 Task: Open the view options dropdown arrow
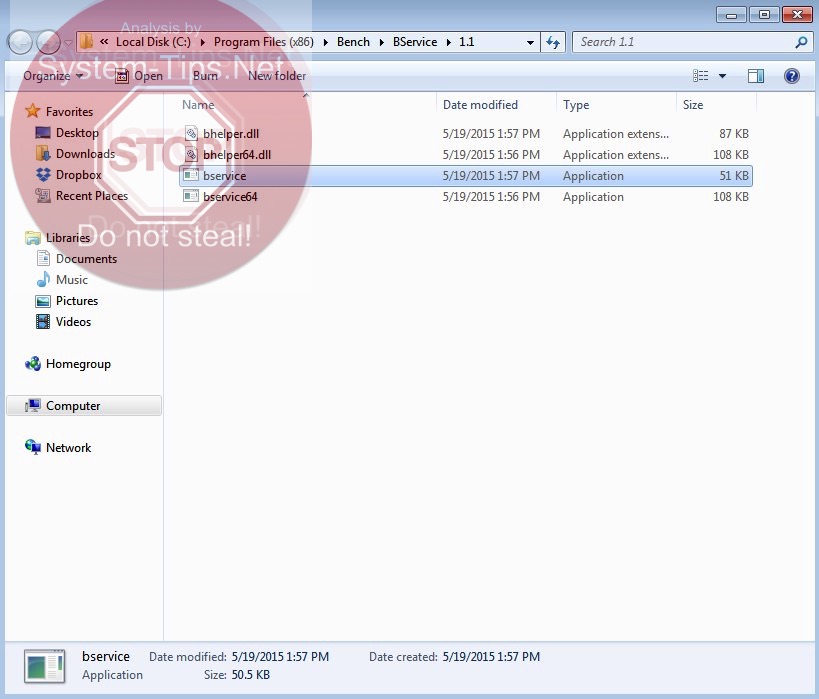coord(722,76)
